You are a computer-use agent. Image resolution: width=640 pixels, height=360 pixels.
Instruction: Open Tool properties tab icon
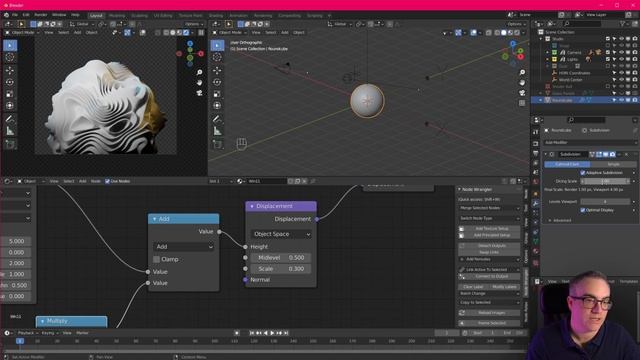pos(536,132)
